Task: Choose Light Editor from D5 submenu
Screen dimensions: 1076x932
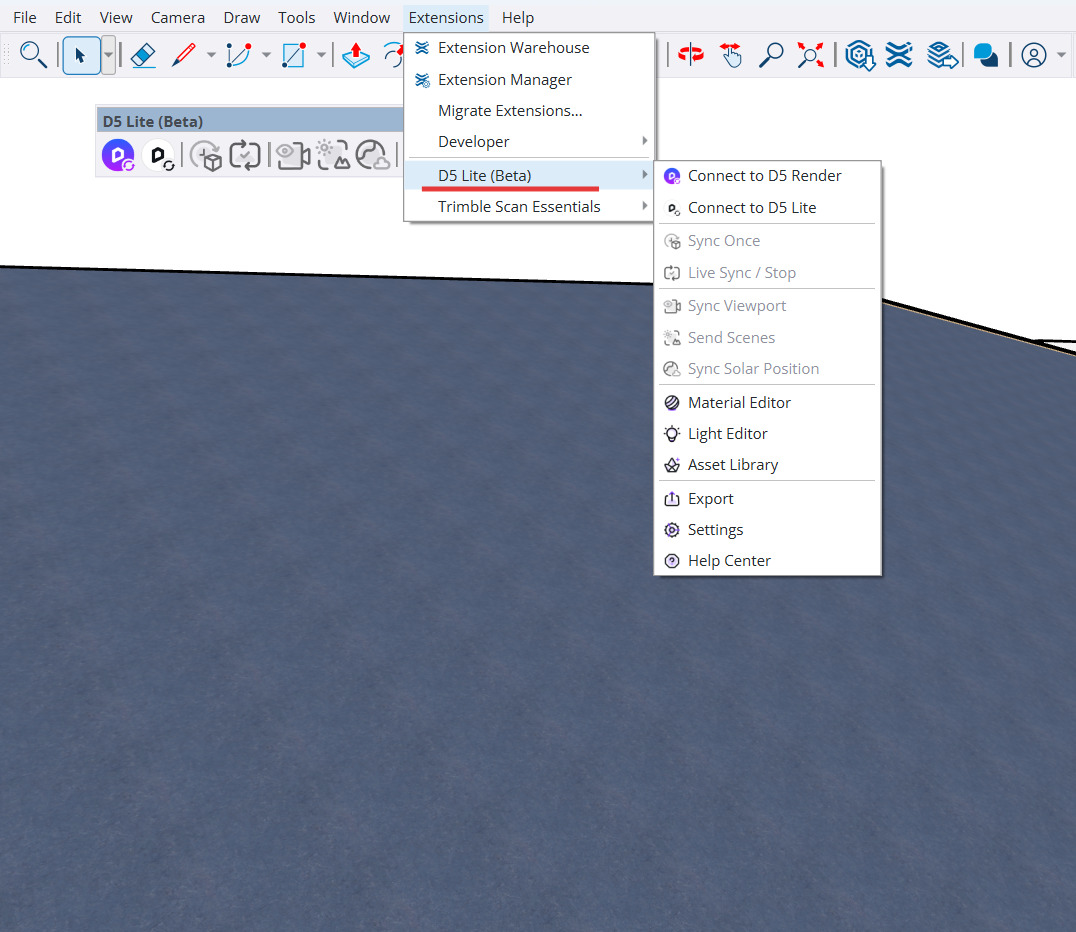Action: click(x=727, y=433)
